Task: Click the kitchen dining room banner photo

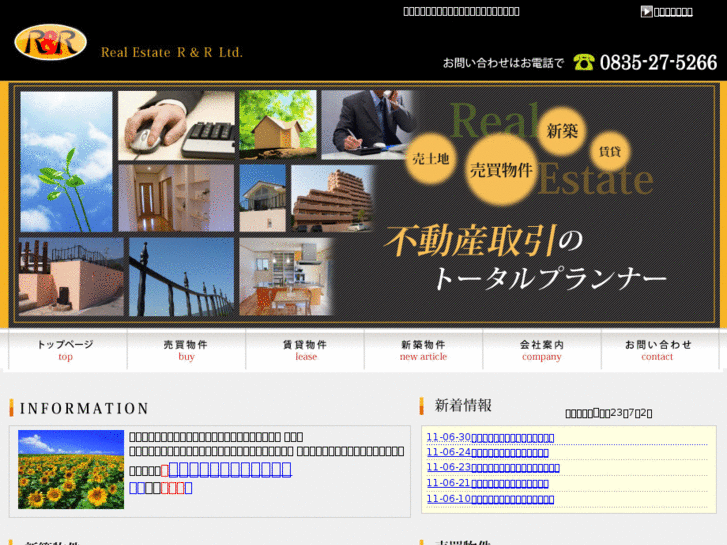Action: [x=286, y=277]
